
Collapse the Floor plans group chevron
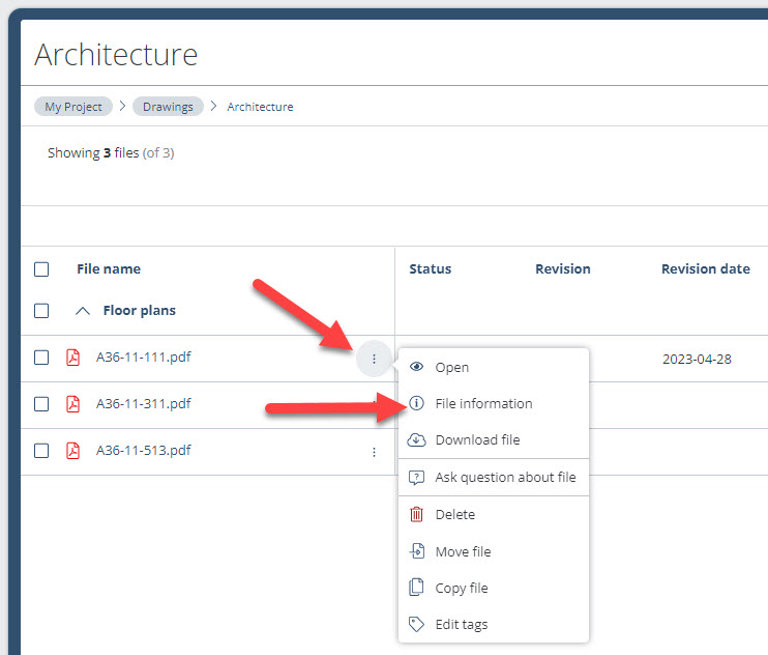(x=83, y=311)
